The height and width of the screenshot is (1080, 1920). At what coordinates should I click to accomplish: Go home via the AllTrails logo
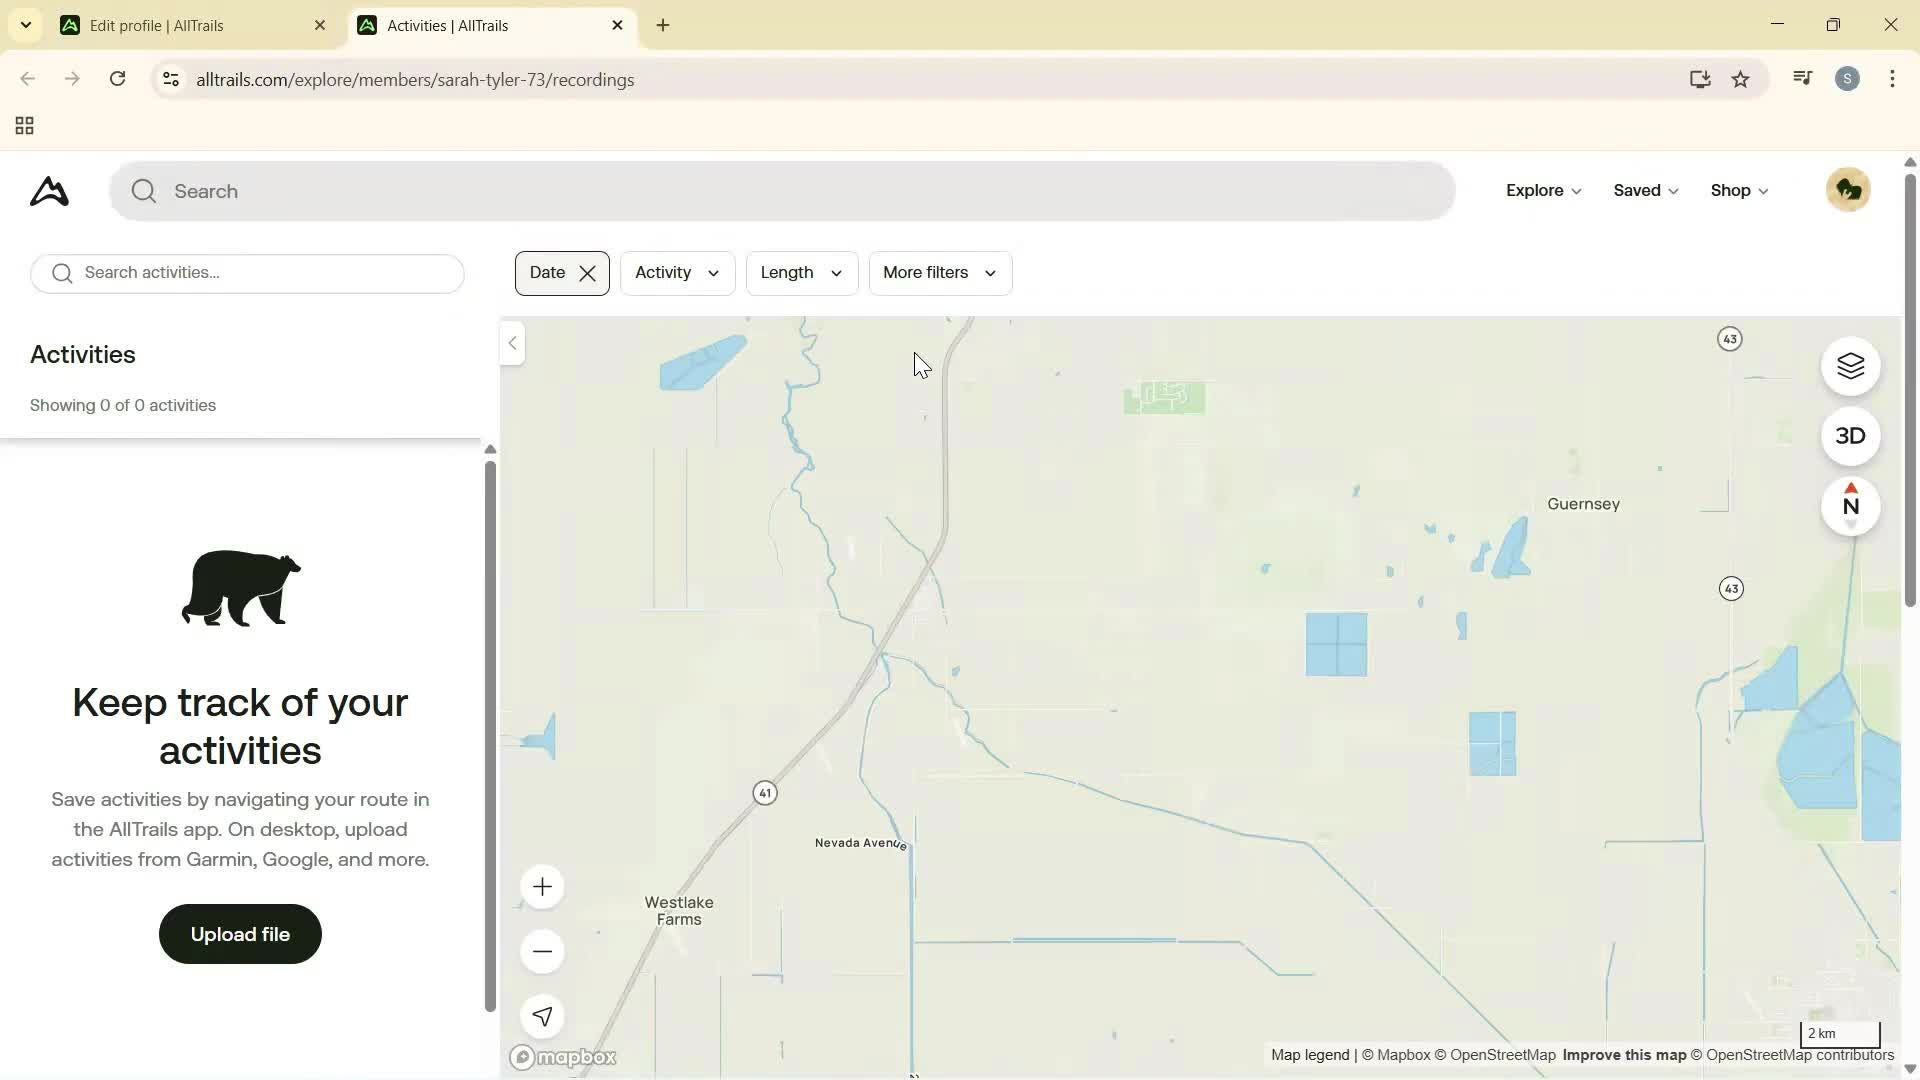(47, 191)
